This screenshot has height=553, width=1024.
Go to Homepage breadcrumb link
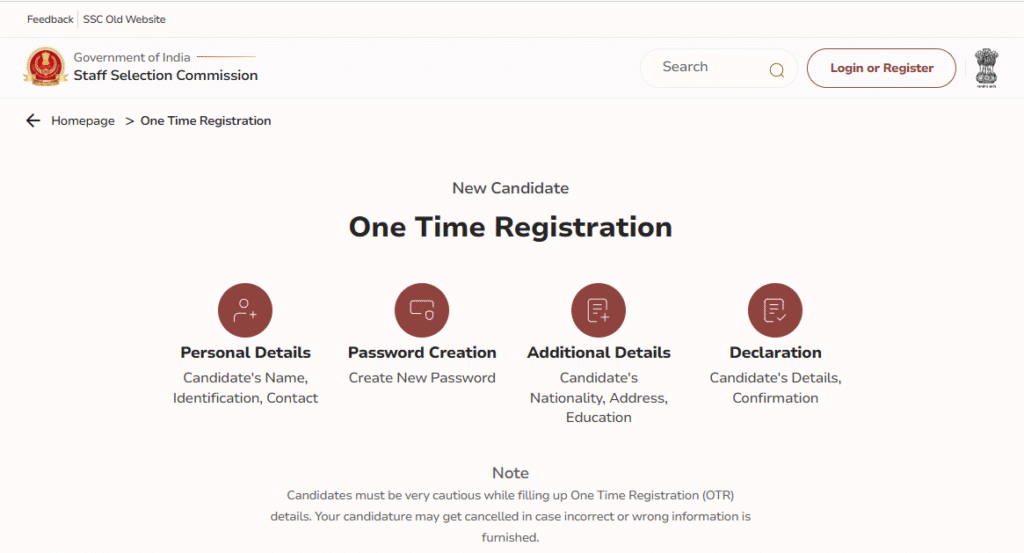83,121
